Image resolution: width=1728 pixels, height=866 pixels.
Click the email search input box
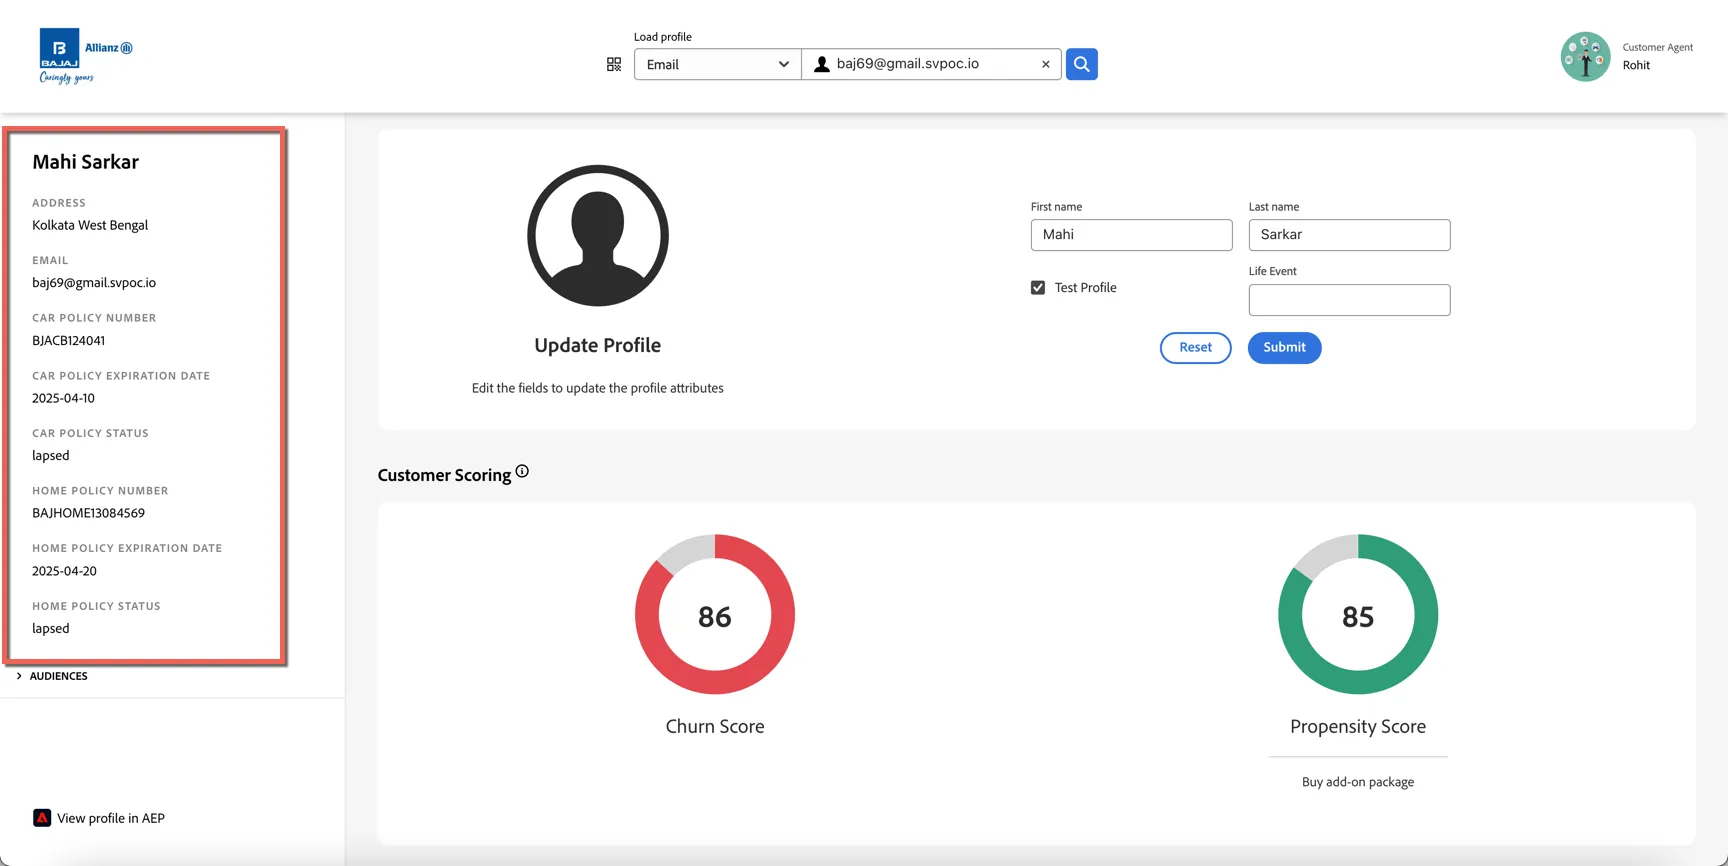931,64
